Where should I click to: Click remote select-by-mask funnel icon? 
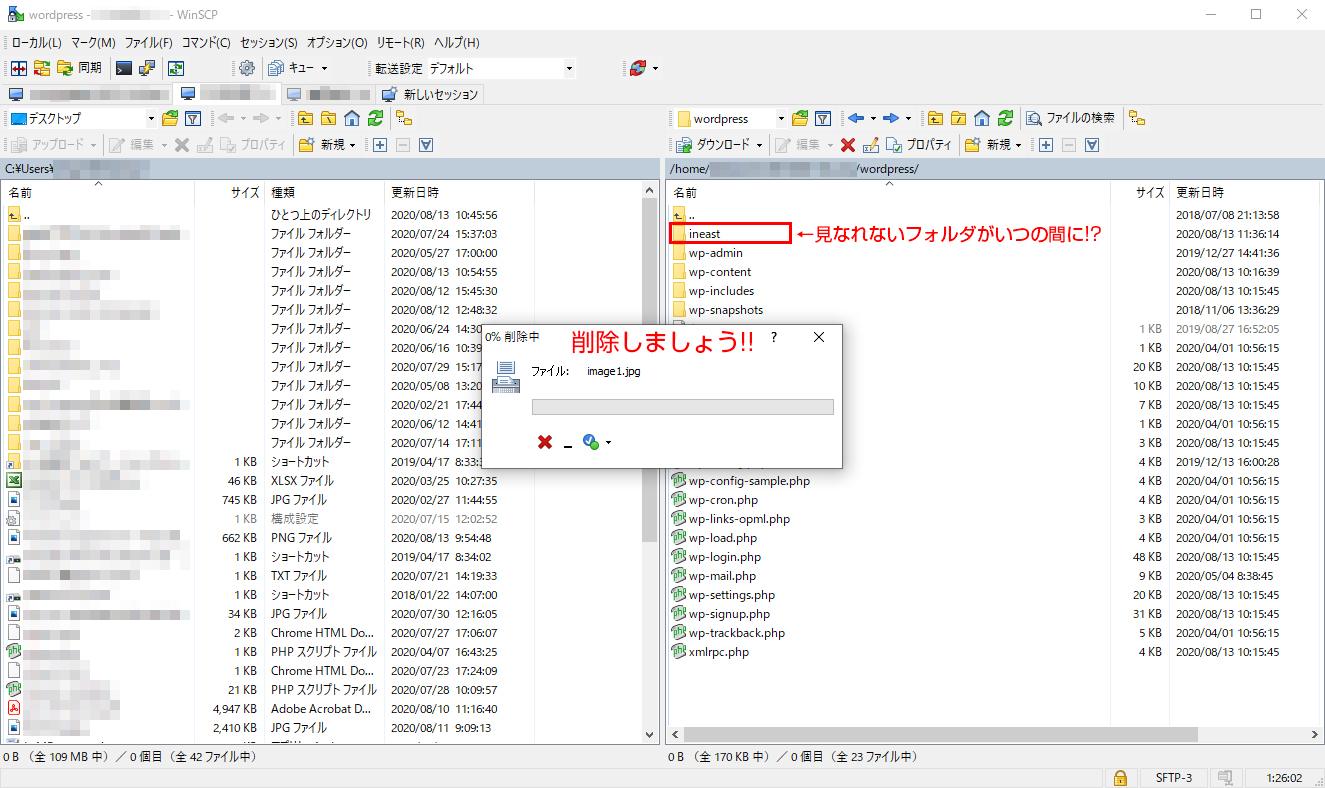coord(1092,145)
